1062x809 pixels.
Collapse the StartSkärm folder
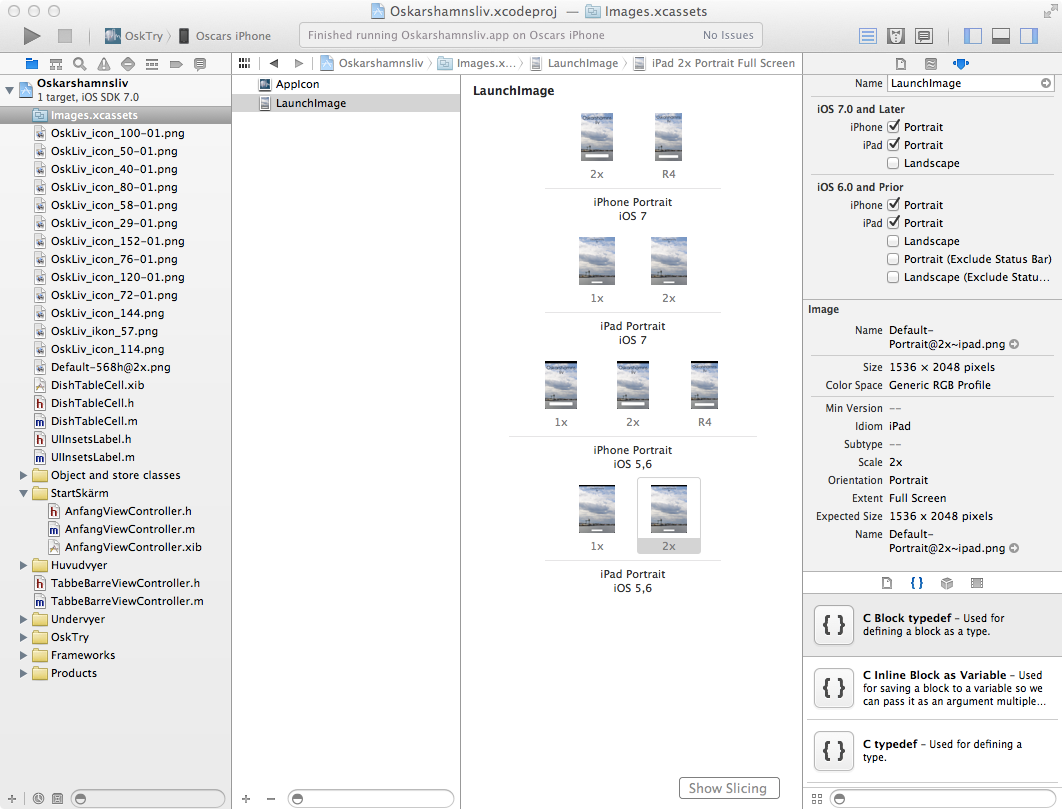23,493
